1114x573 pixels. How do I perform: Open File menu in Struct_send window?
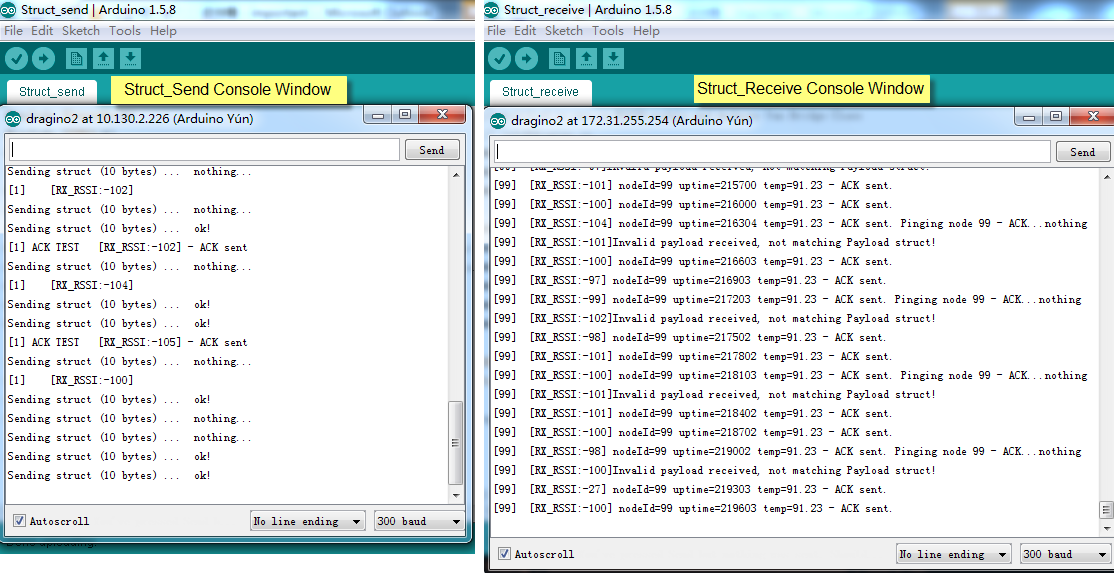click(x=13, y=31)
